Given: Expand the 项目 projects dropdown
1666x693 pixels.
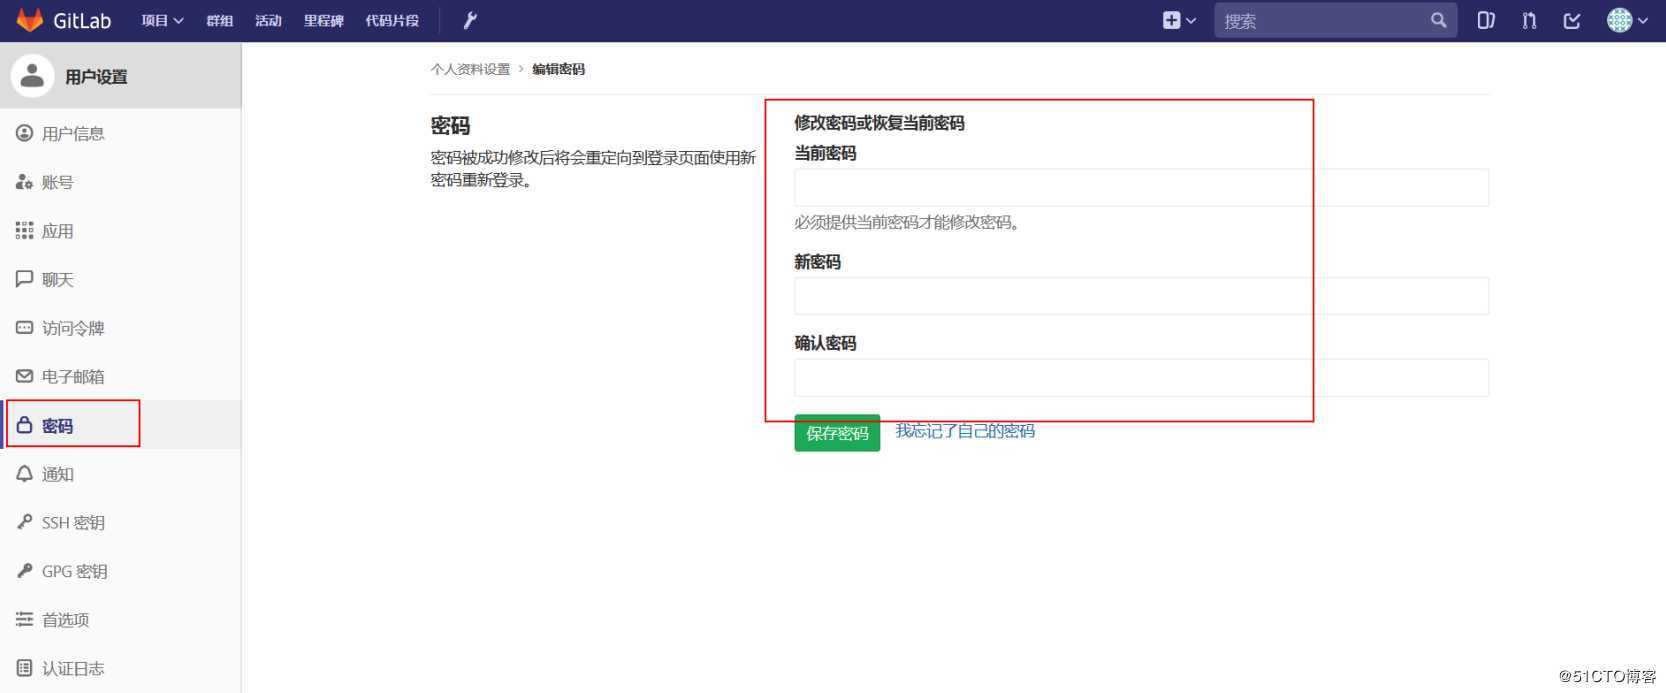Looking at the screenshot, I should (162, 20).
